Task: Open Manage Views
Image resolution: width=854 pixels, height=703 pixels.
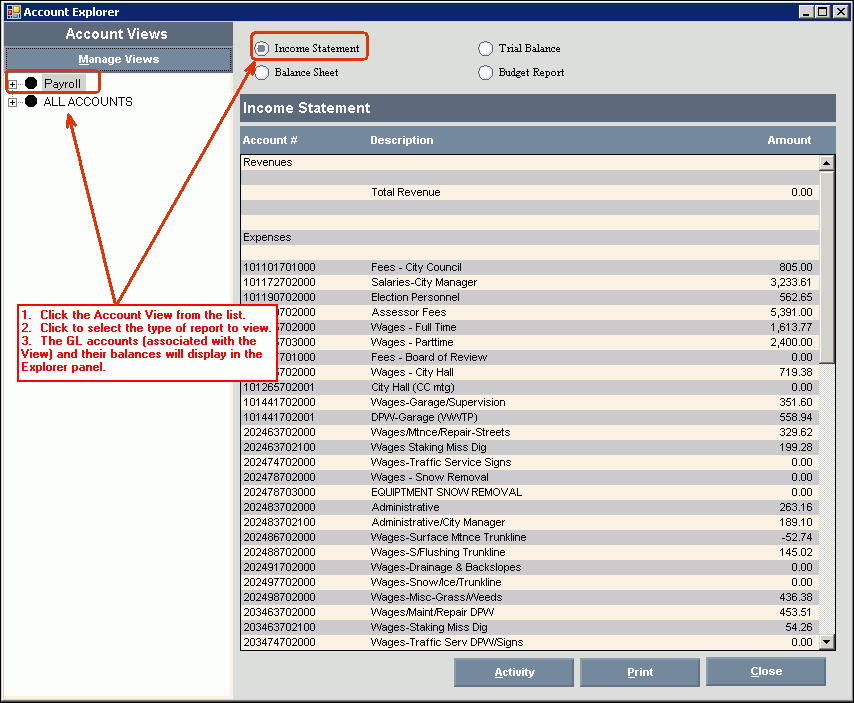Action: click(x=118, y=59)
